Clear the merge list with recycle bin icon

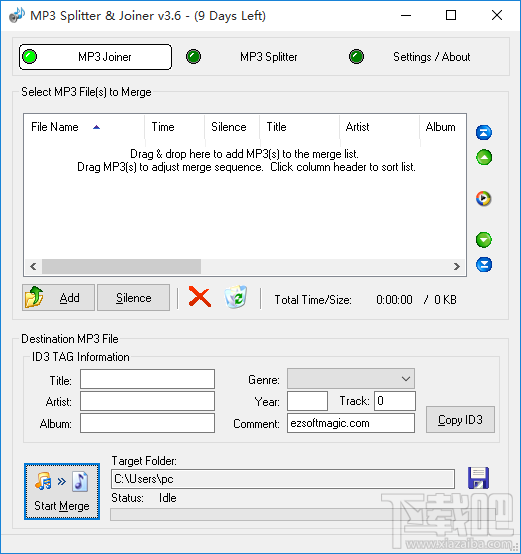(236, 297)
